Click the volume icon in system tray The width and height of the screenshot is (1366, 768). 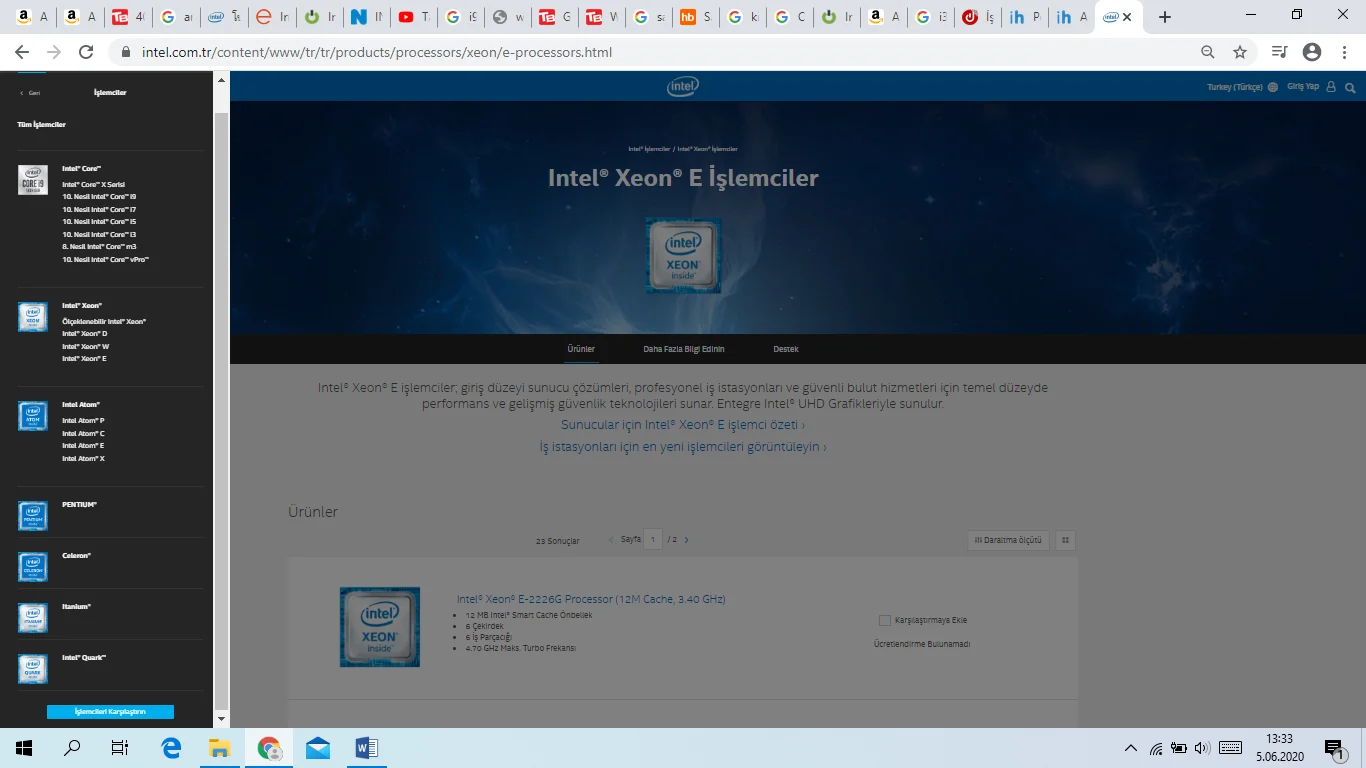pyautogui.click(x=1202, y=748)
